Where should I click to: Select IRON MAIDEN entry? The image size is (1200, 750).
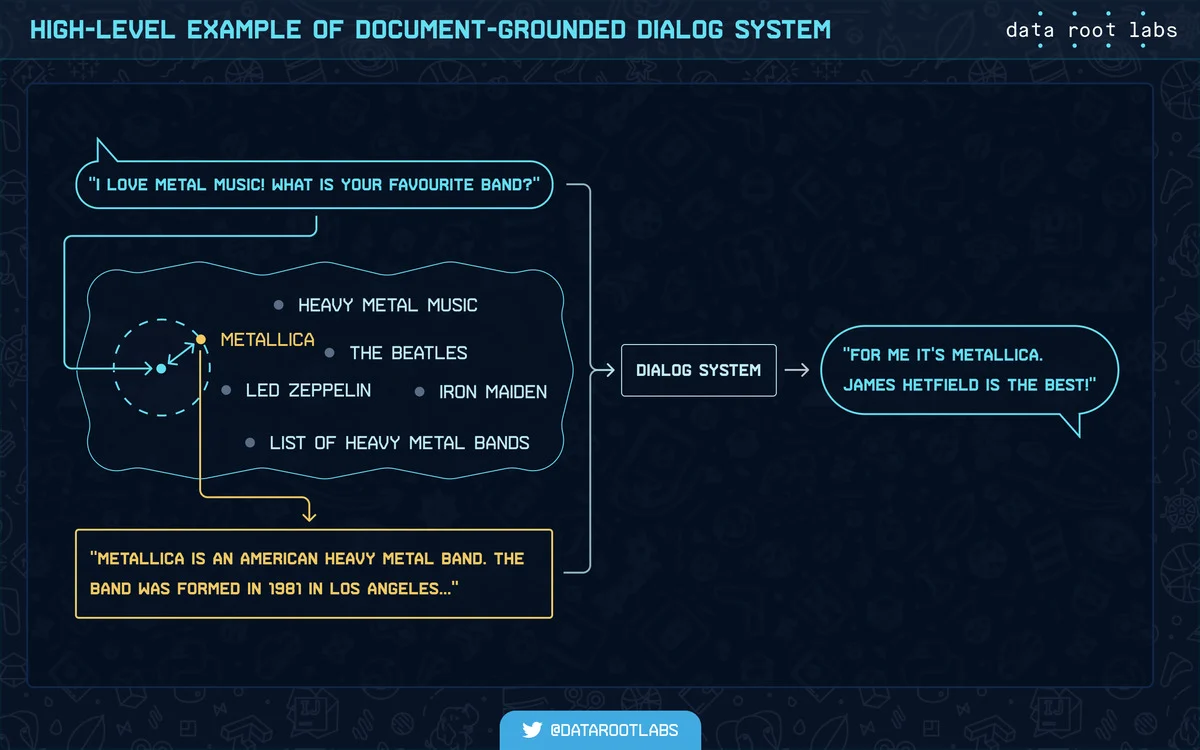pyautogui.click(x=493, y=392)
